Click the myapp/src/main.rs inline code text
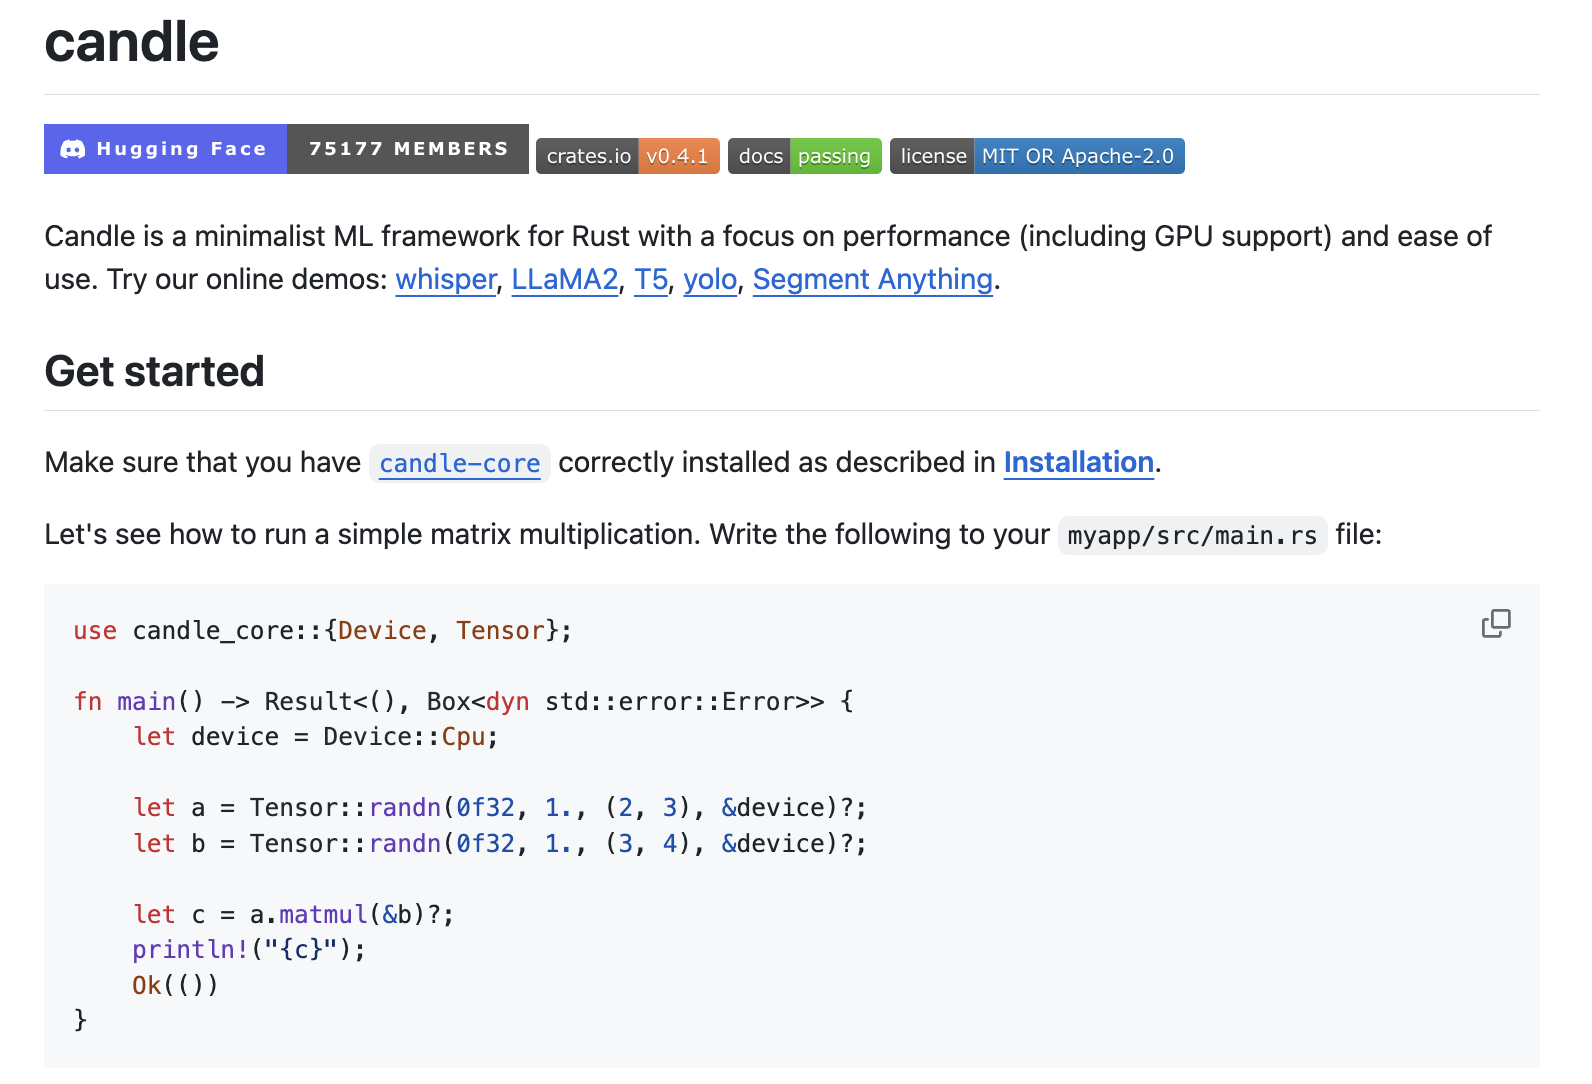This screenshot has height=1084, width=1592. click(1191, 535)
